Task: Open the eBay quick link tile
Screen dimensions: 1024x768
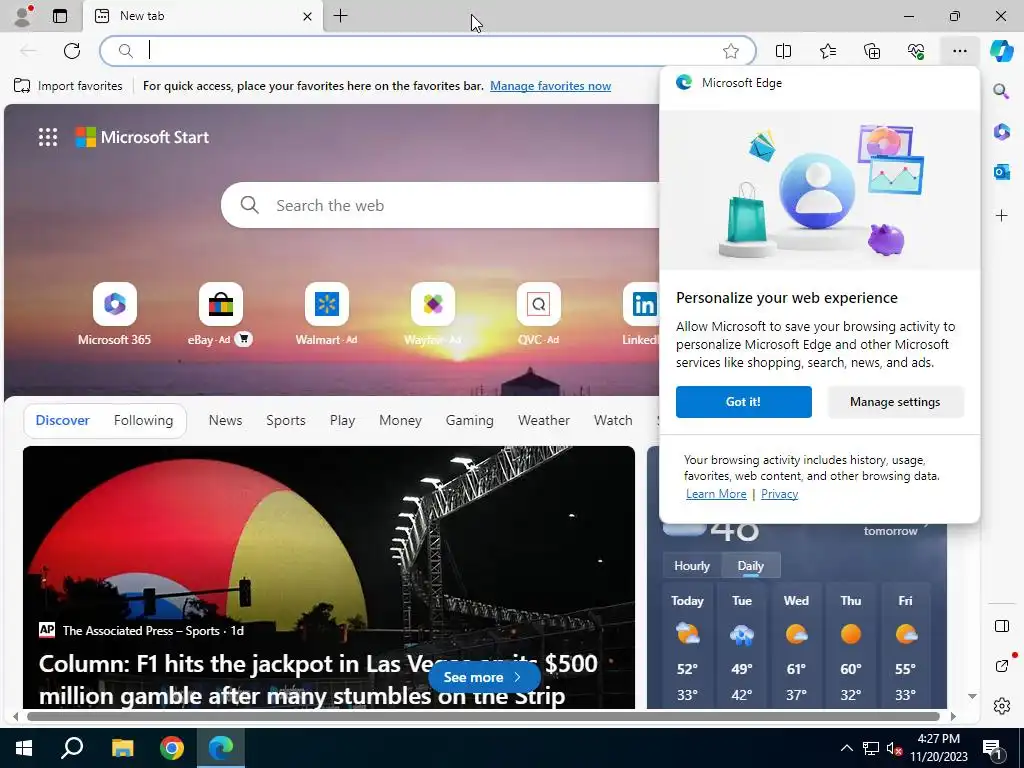Action: [221, 304]
